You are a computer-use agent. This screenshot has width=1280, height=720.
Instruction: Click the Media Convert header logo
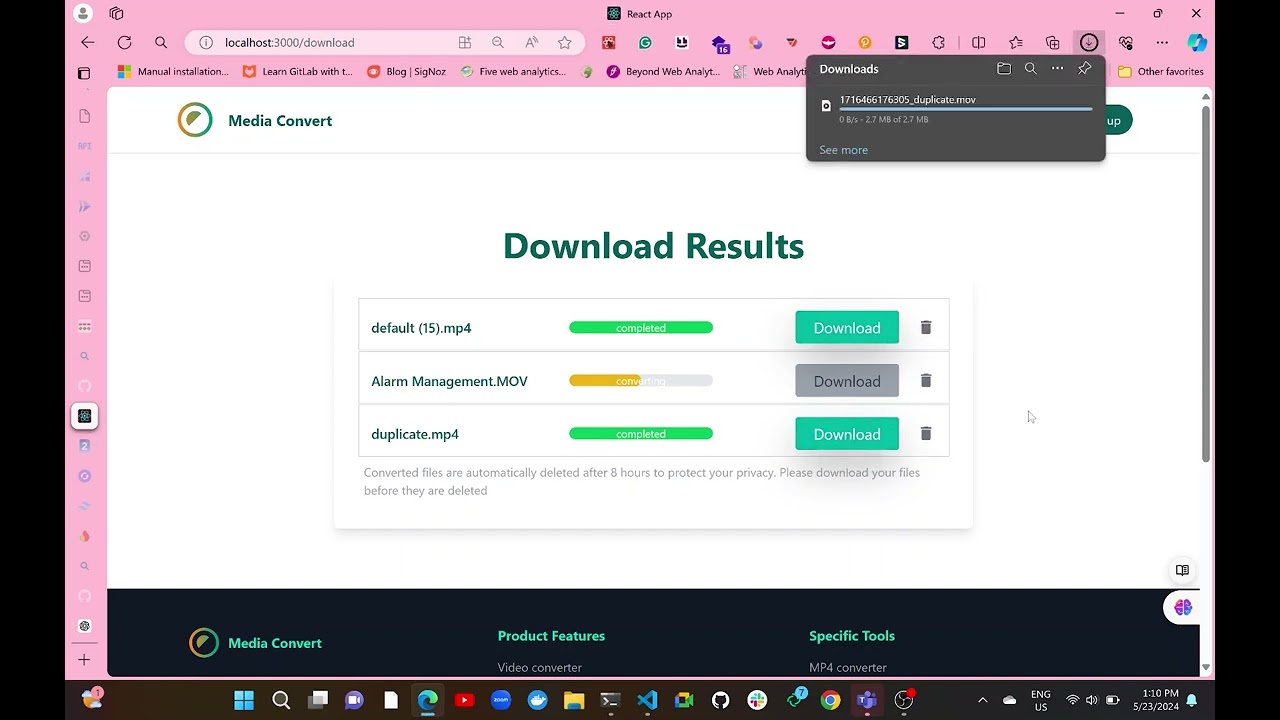pos(195,120)
